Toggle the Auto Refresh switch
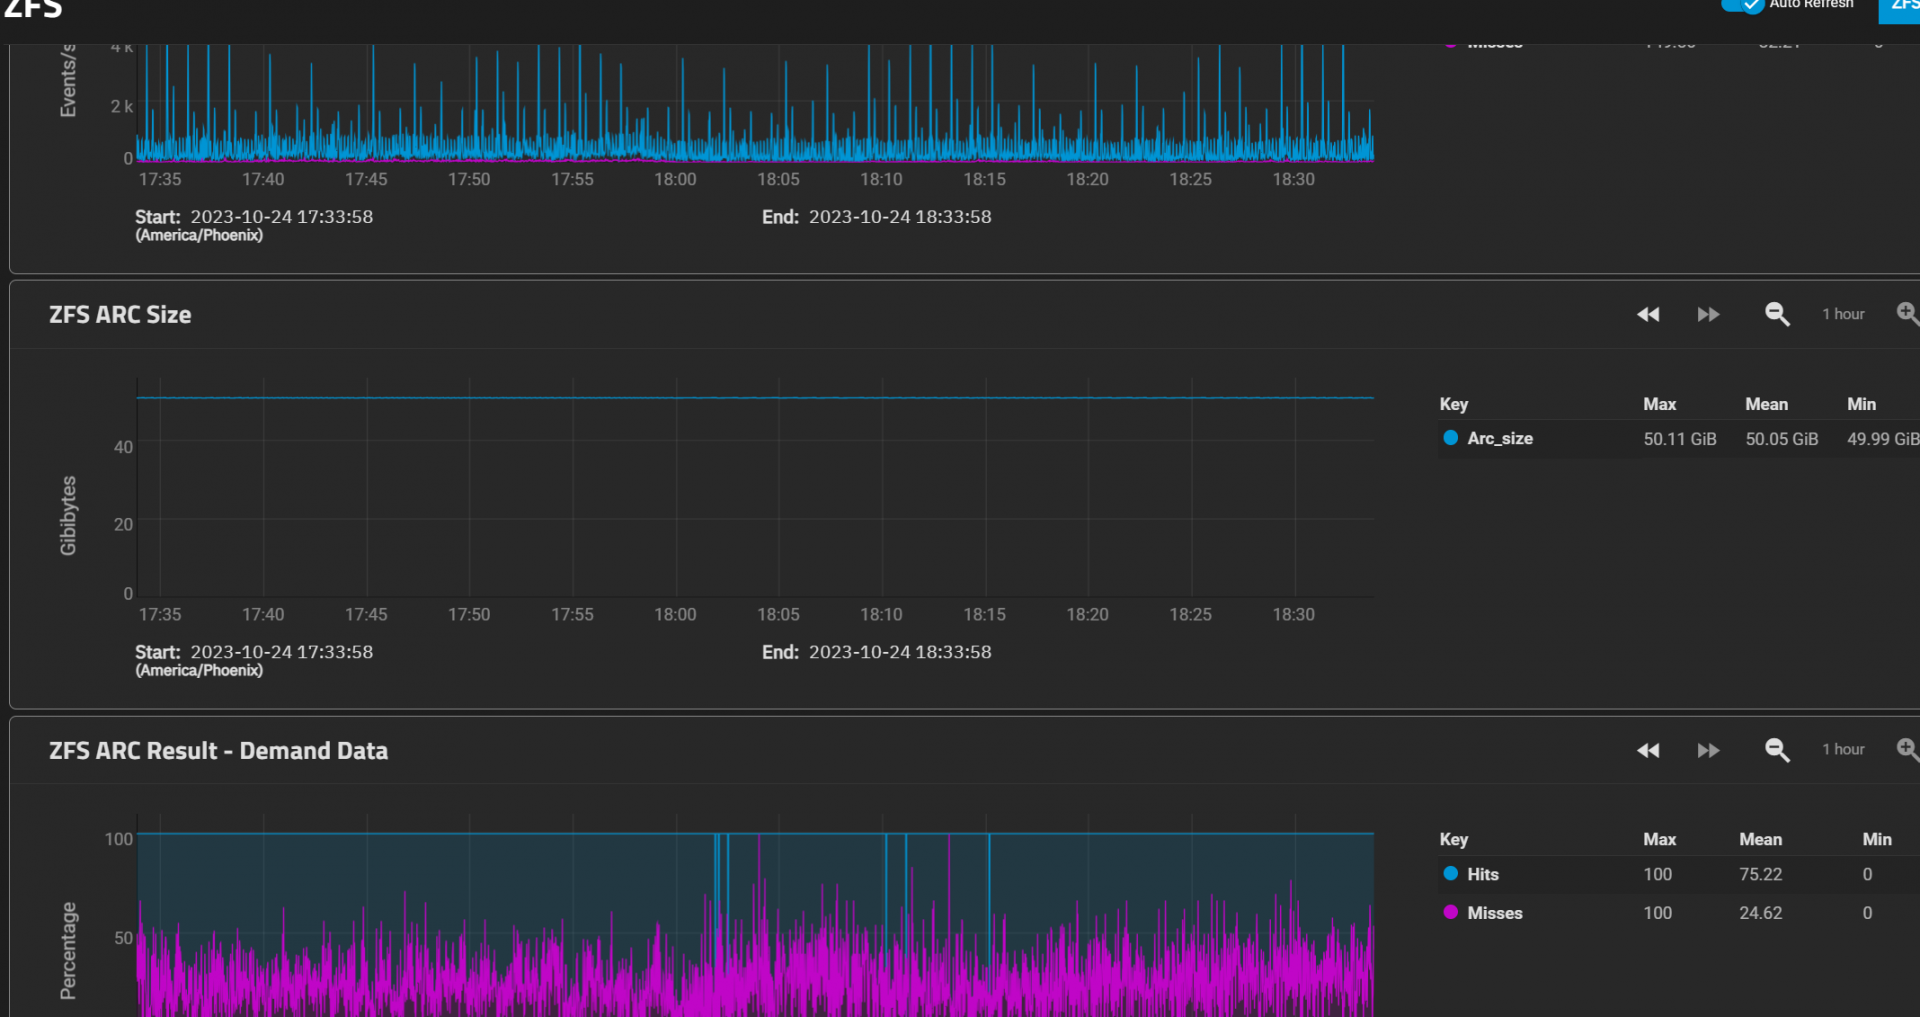The height and width of the screenshot is (1017, 1920). coord(1742,5)
